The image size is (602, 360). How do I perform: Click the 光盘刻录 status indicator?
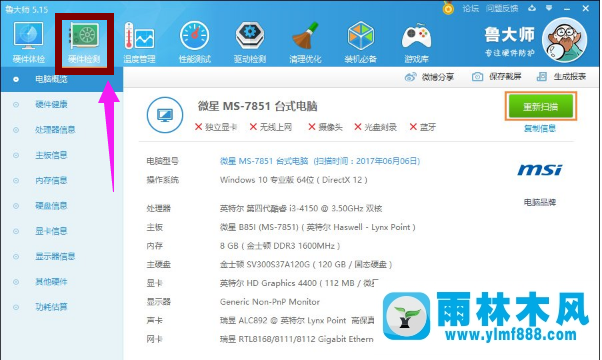point(375,127)
